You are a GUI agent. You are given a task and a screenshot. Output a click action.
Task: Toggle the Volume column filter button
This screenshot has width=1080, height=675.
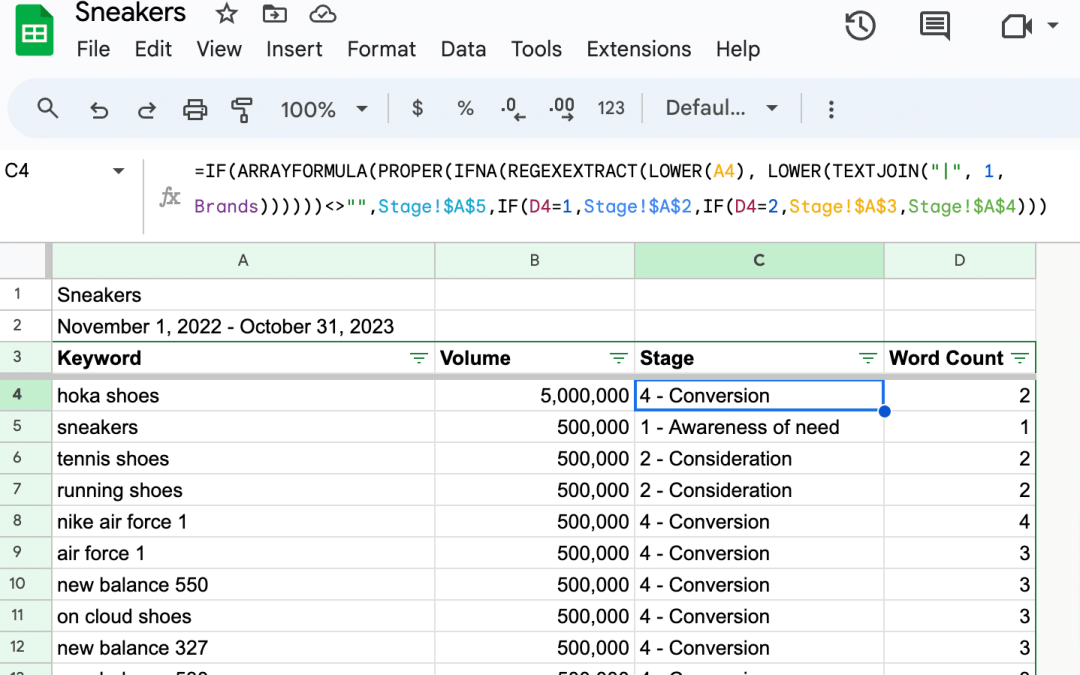[618, 358]
